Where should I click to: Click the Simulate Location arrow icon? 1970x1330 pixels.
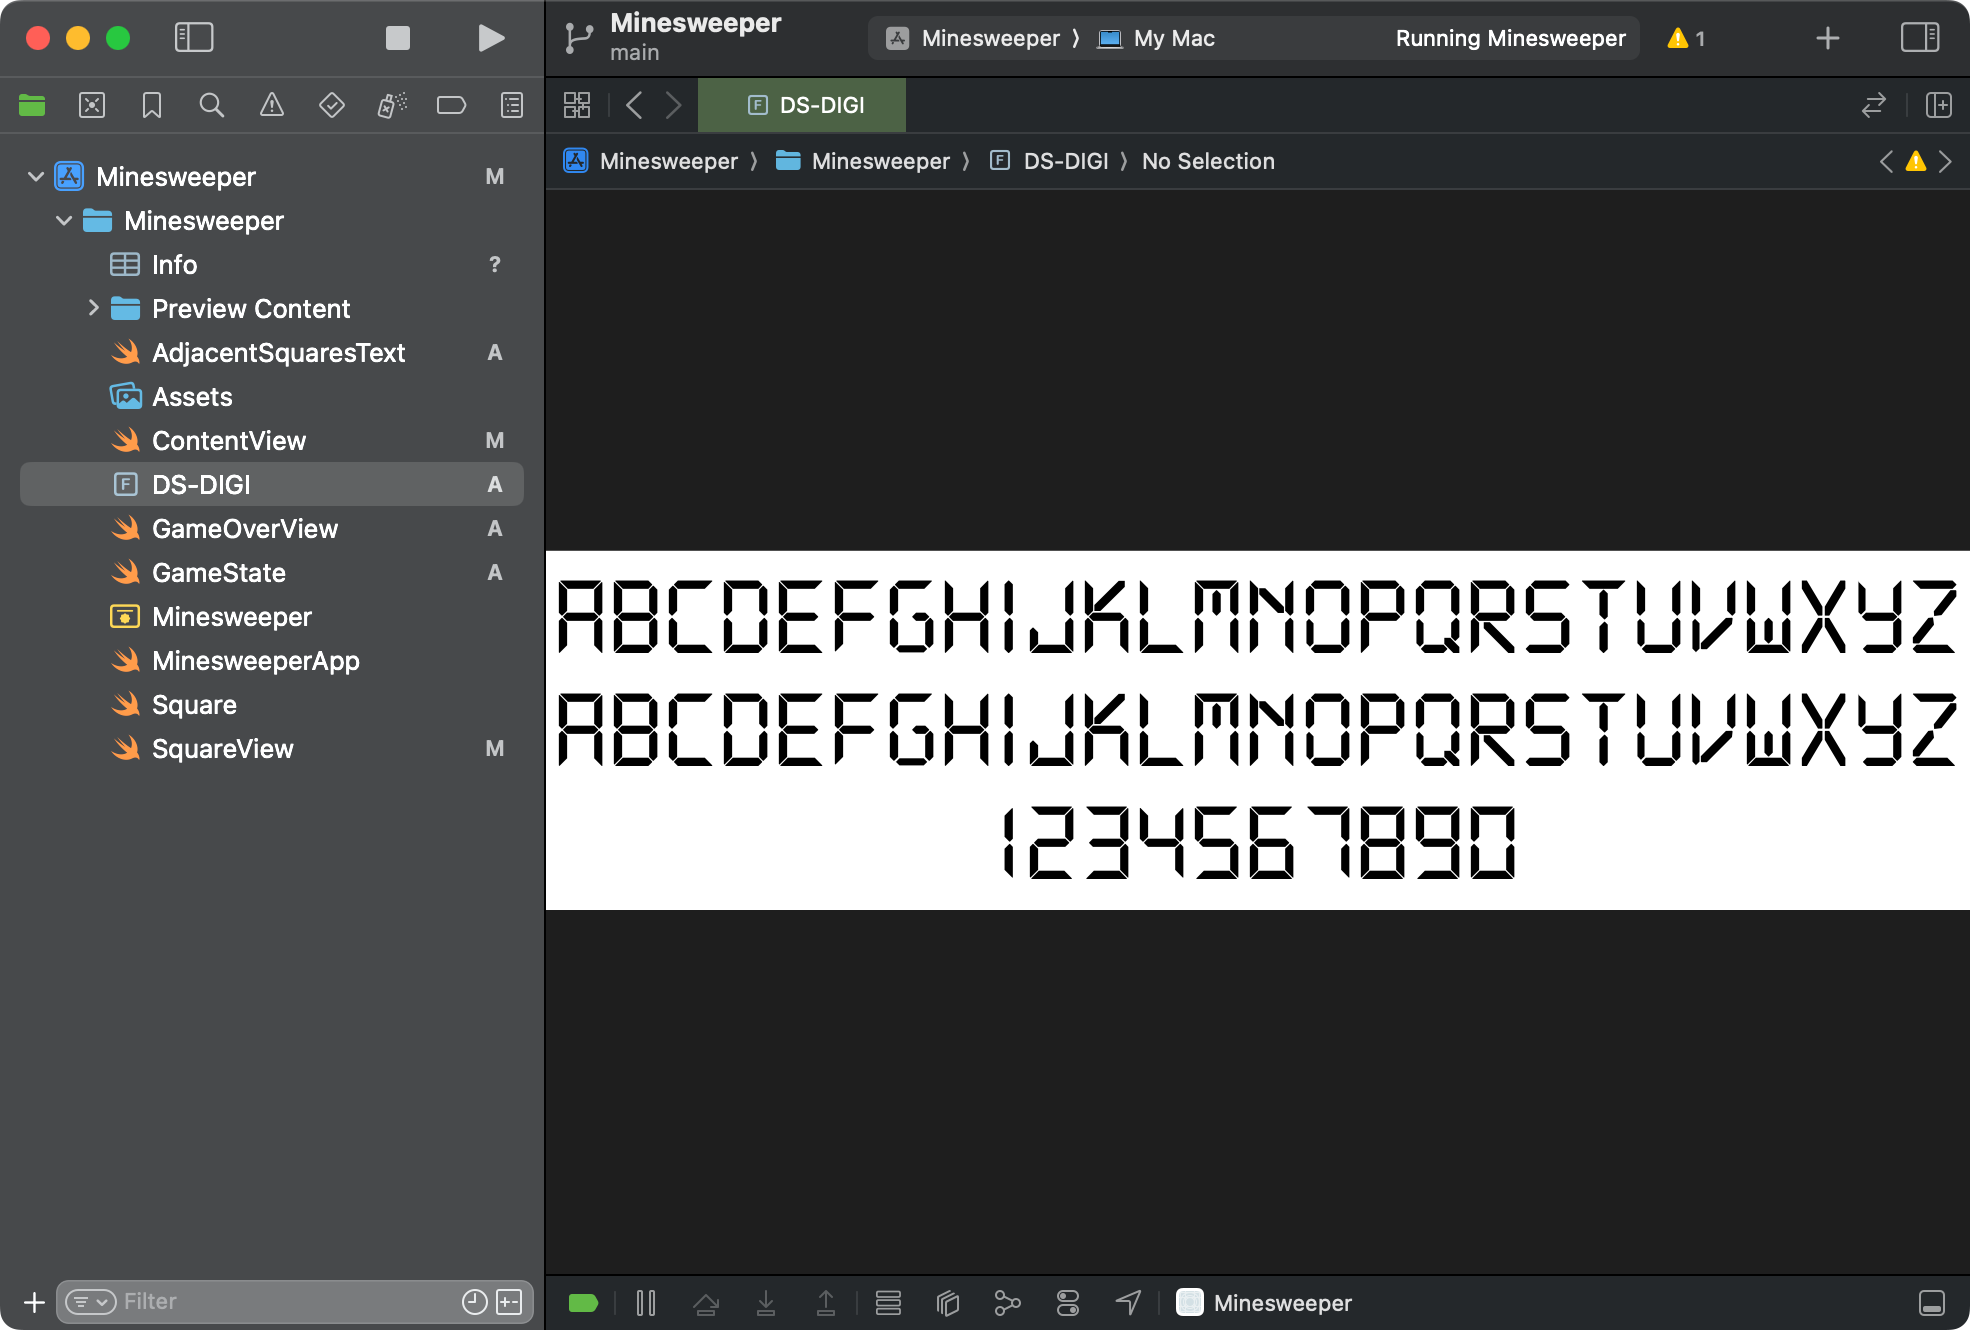pyautogui.click(x=1128, y=1302)
